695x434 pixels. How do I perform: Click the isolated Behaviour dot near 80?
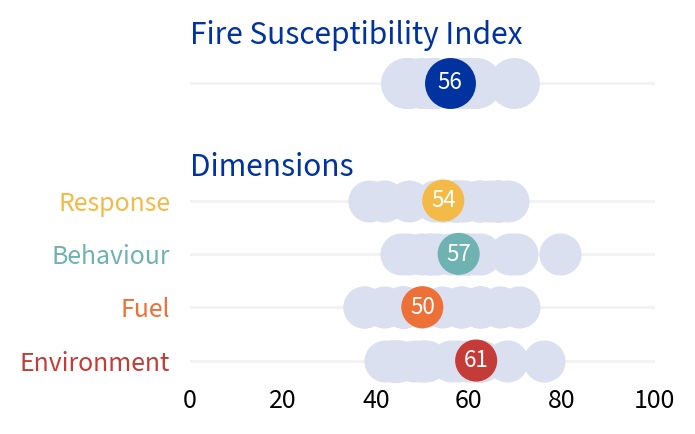click(560, 254)
